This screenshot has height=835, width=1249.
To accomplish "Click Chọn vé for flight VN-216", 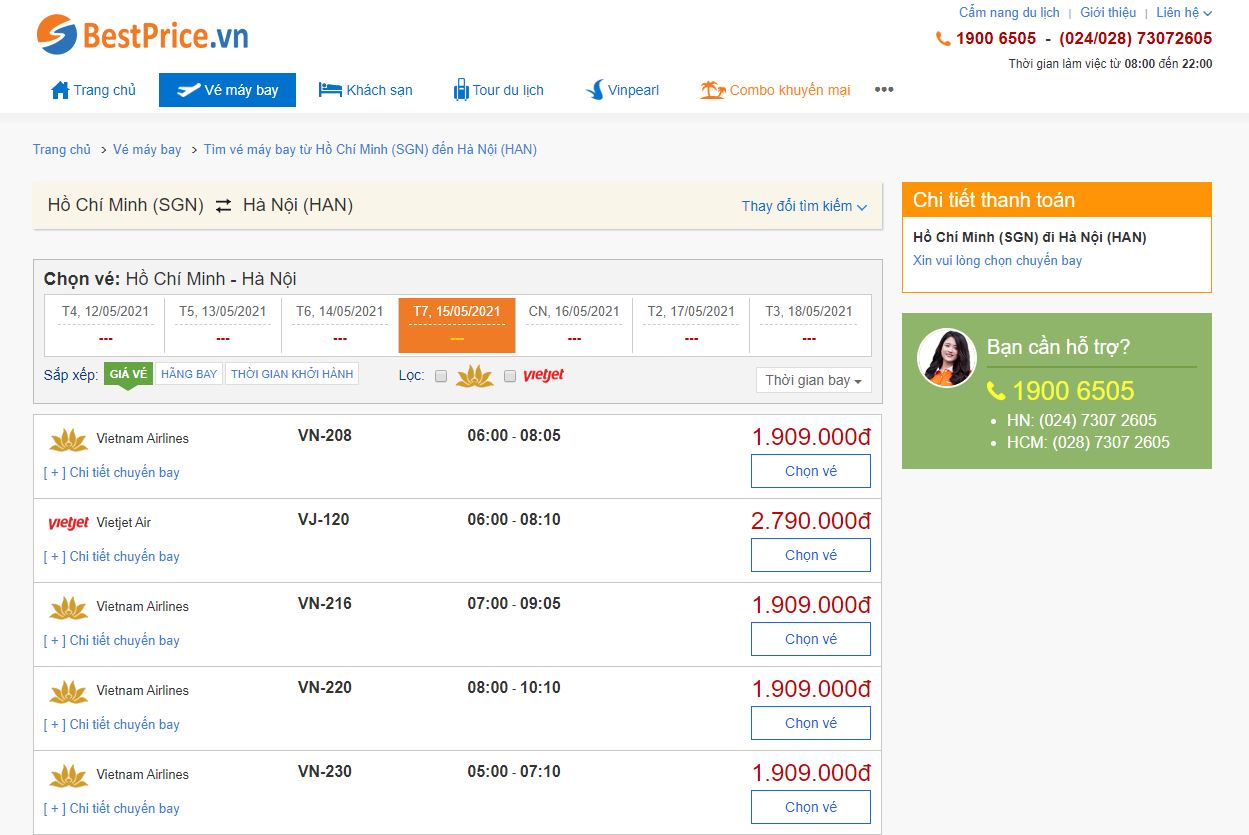I will pyautogui.click(x=811, y=639).
